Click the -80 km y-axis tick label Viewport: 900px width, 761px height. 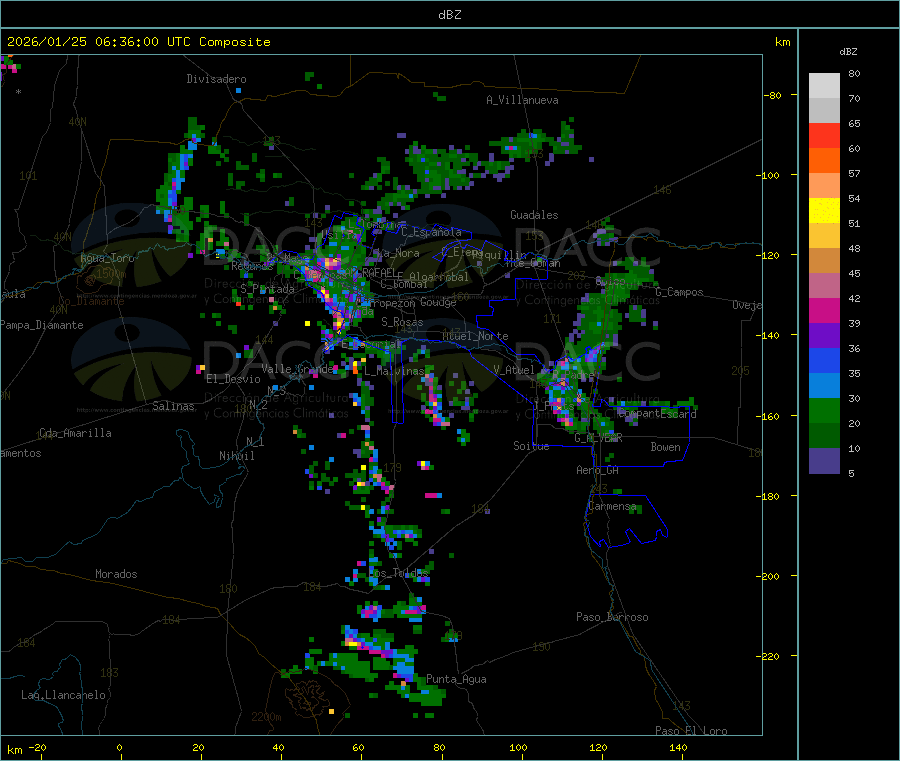[x=772, y=95]
